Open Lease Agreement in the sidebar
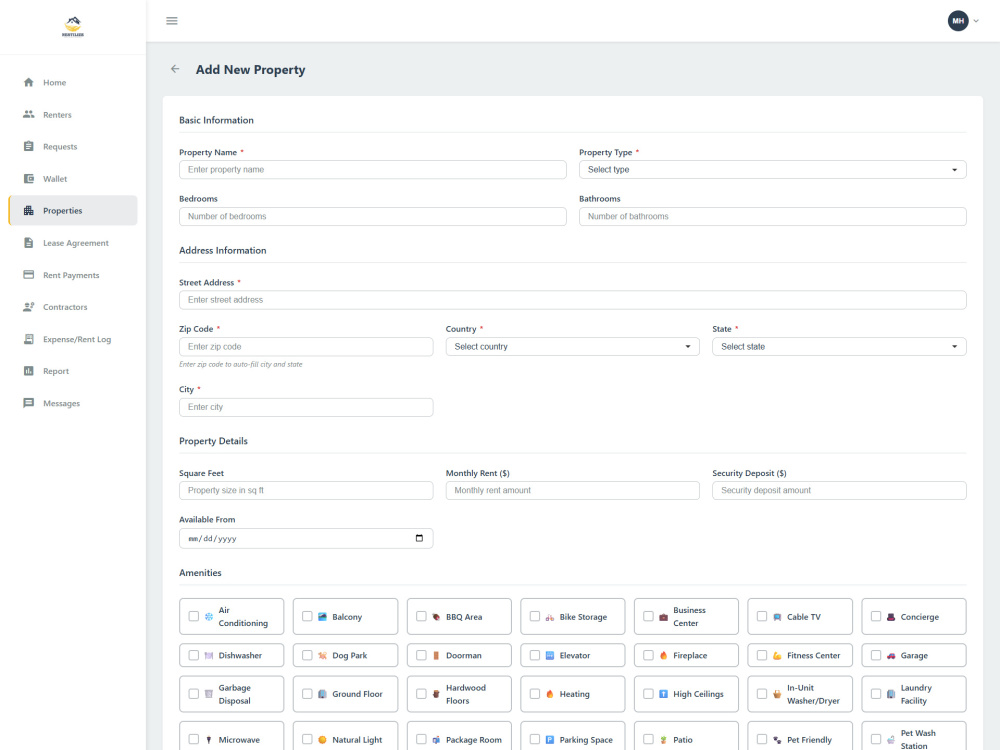1000x750 pixels. point(73,242)
